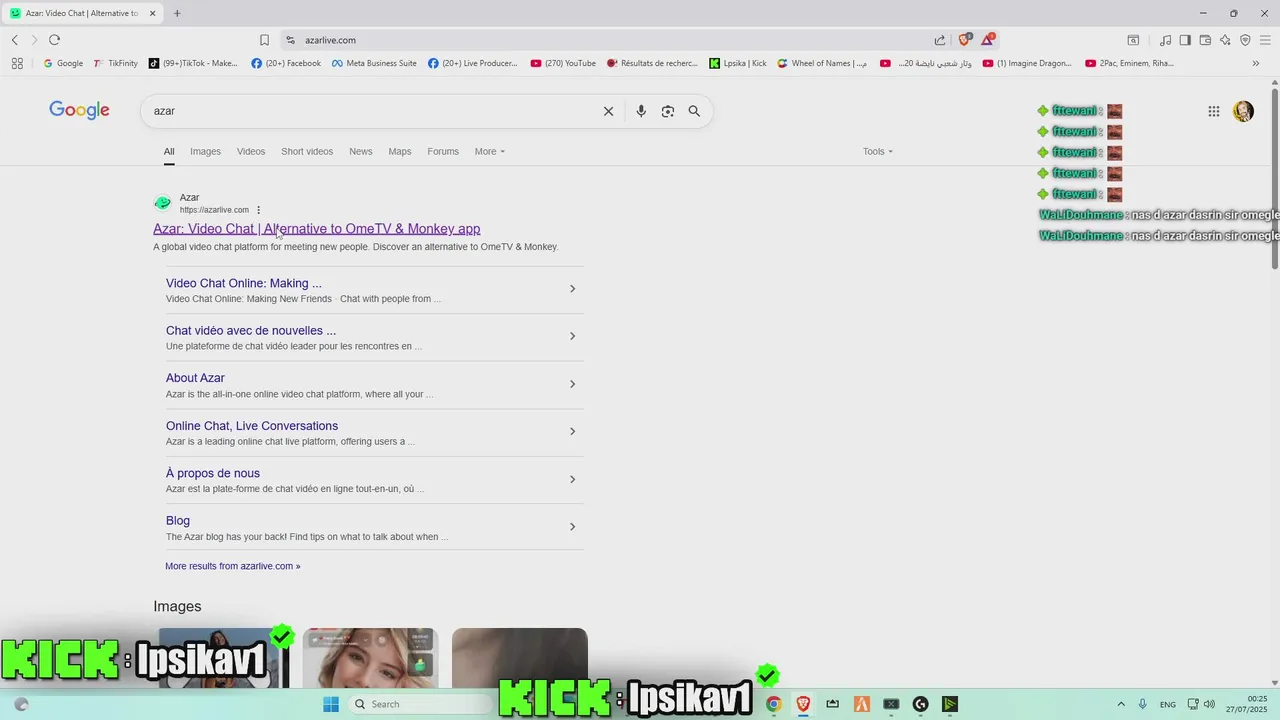Expand 'Chat vidéo avec de nouvelles' arrow
The height and width of the screenshot is (720, 1280).
pyautogui.click(x=572, y=336)
